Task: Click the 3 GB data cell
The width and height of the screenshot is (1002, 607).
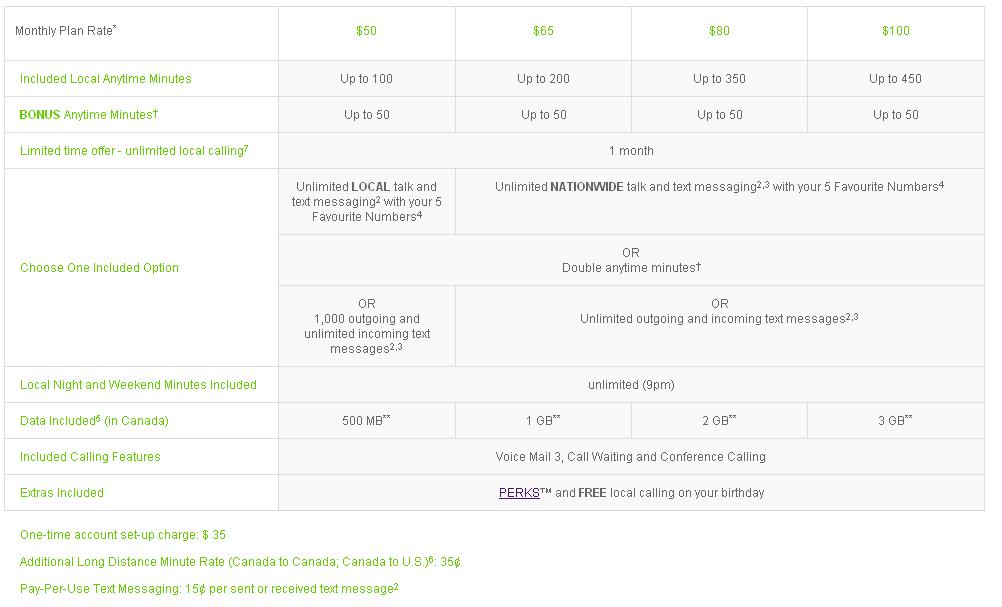Action: click(x=895, y=421)
